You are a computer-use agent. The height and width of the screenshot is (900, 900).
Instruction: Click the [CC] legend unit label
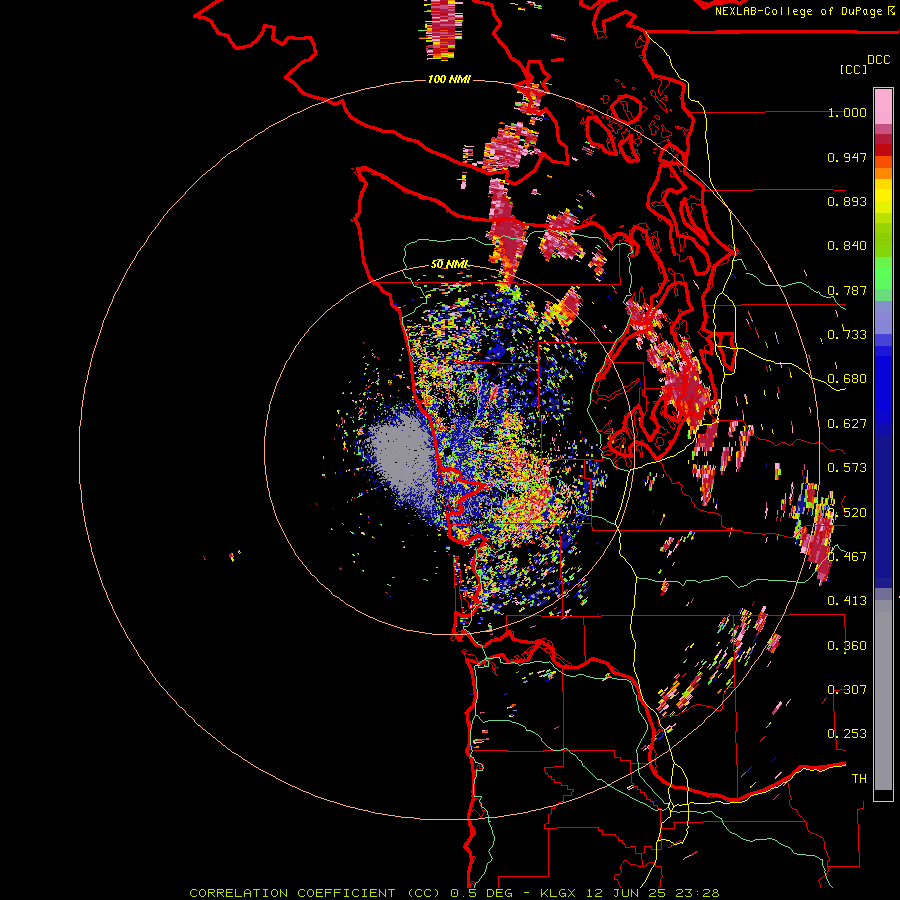coord(854,69)
